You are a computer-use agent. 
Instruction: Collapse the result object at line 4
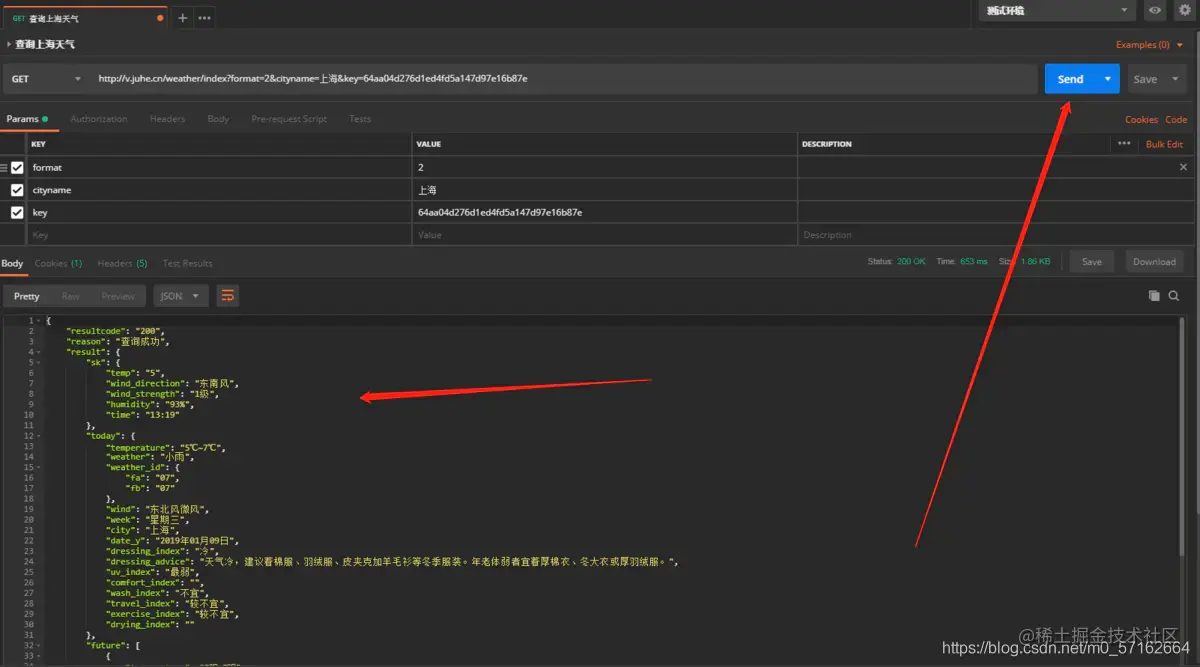coord(39,352)
